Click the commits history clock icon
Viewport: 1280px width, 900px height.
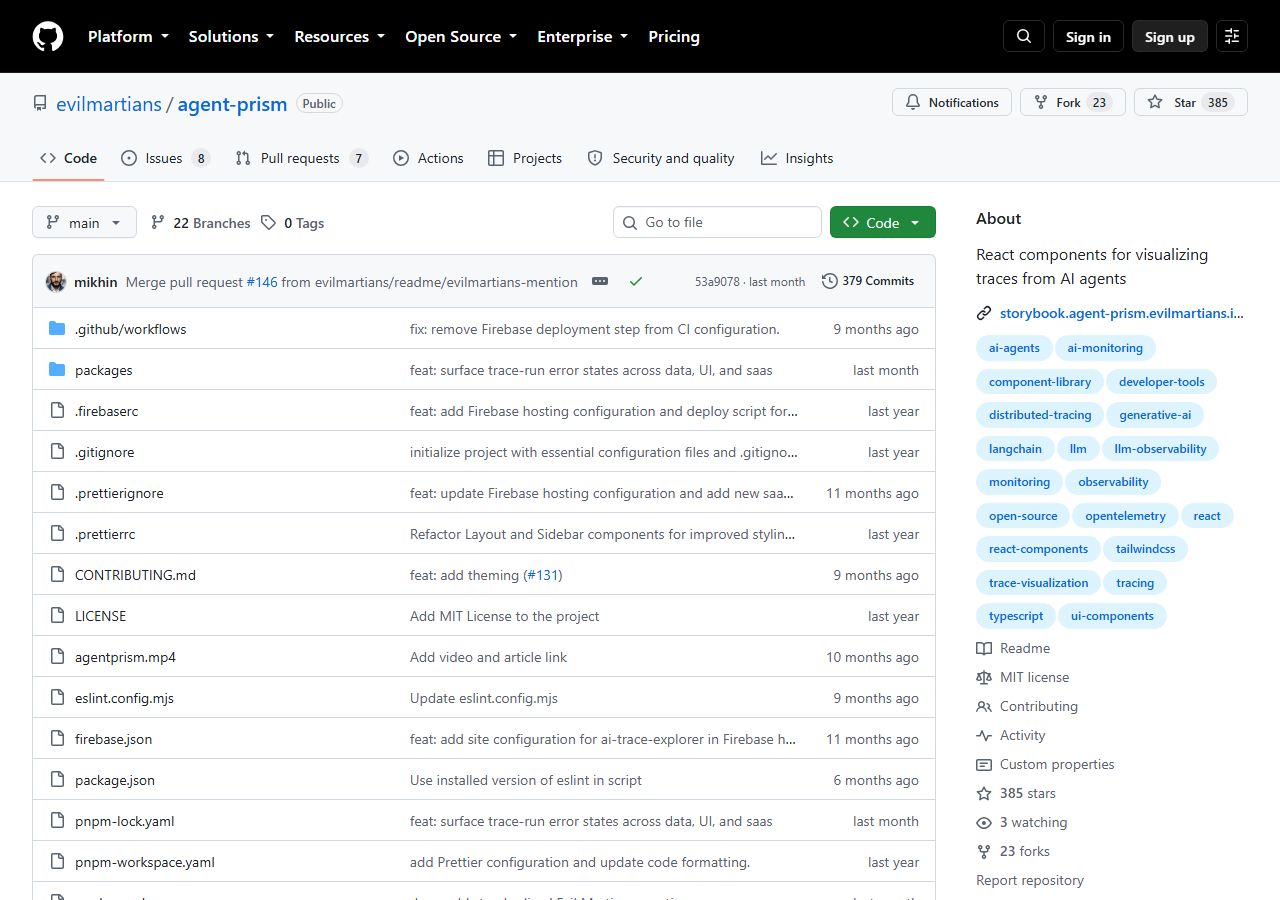tap(830, 281)
